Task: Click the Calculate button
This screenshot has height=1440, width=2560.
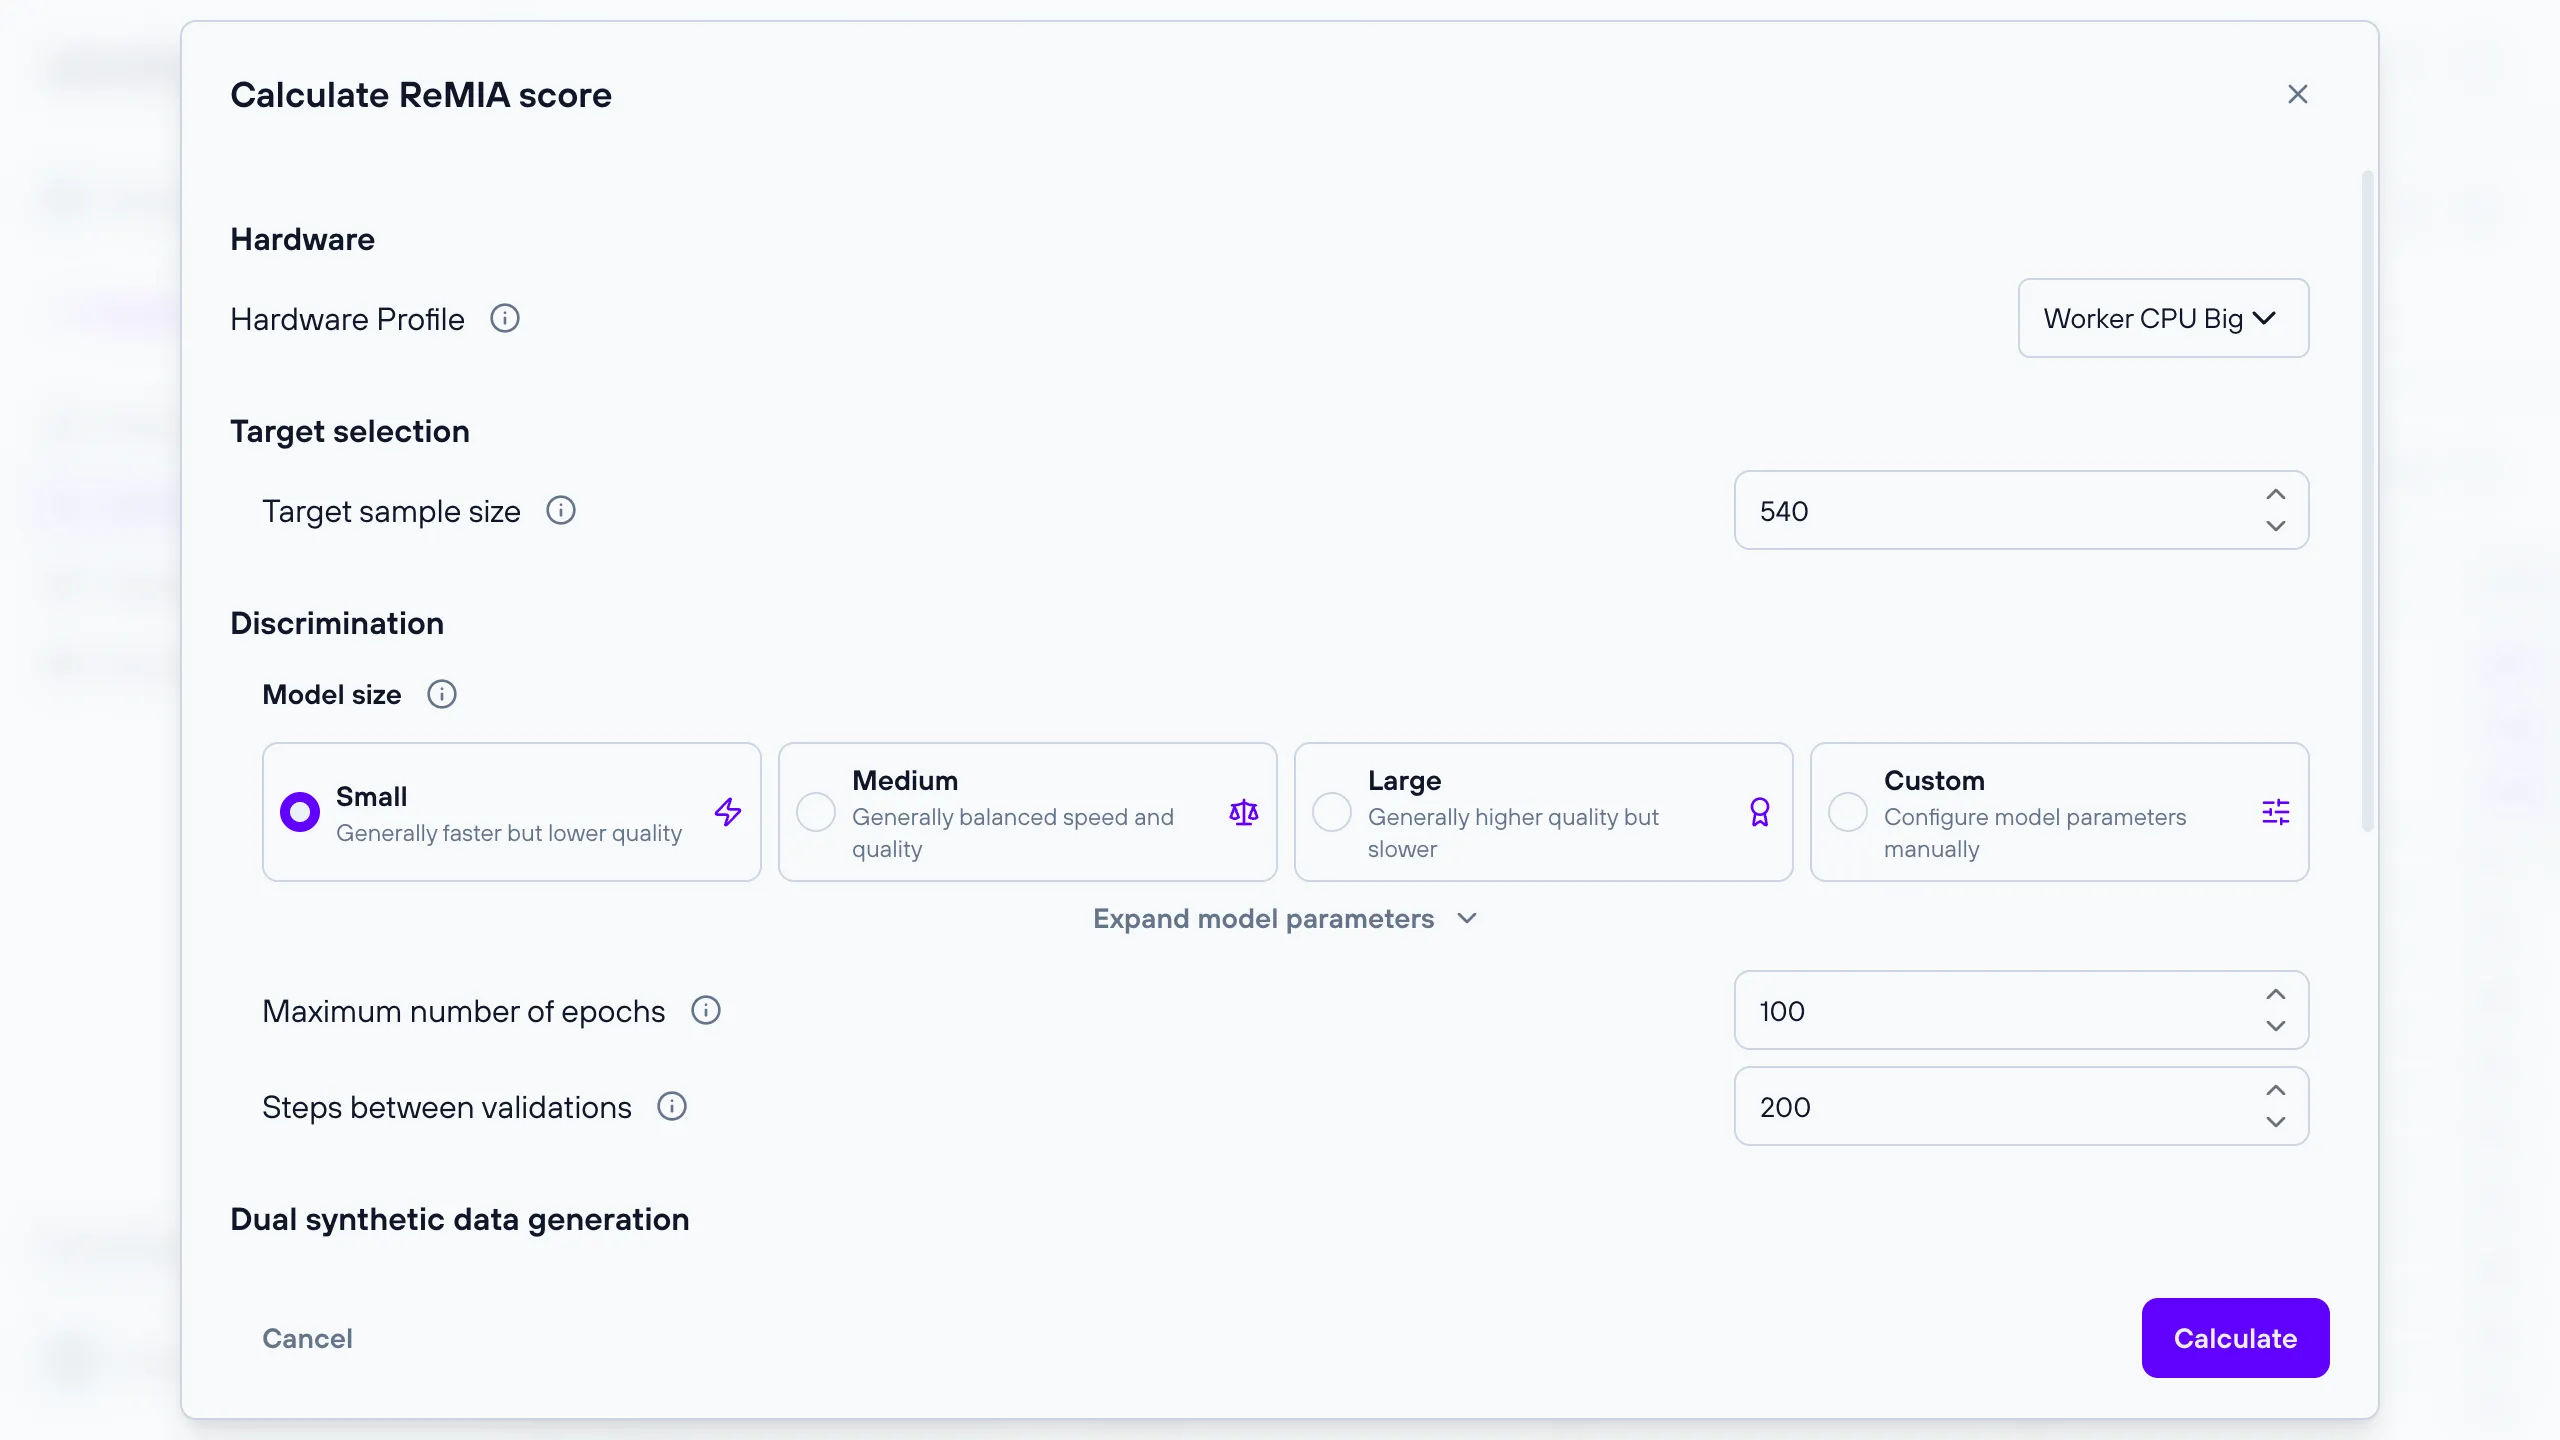Action: pos(2236,1338)
